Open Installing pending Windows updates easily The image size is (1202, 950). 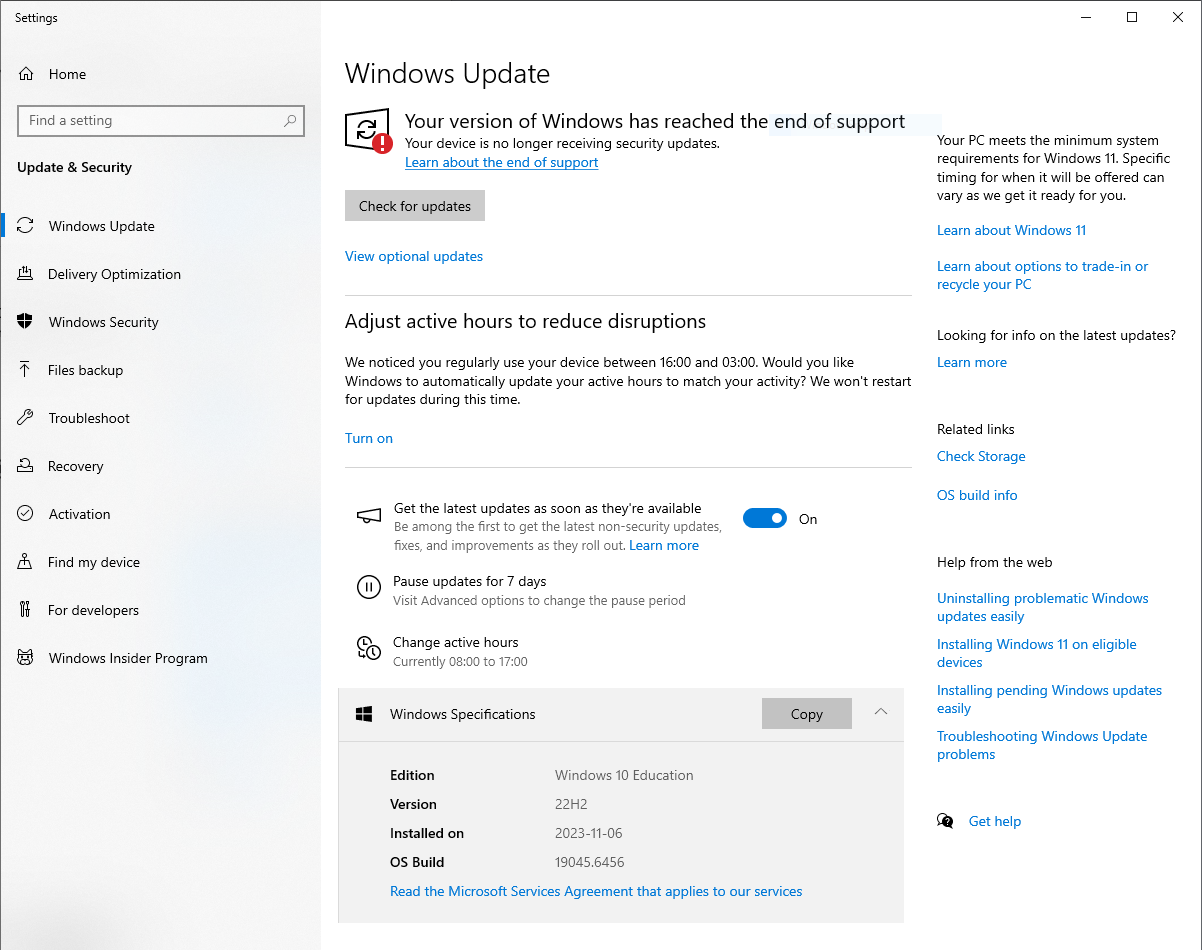(1049, 699)
